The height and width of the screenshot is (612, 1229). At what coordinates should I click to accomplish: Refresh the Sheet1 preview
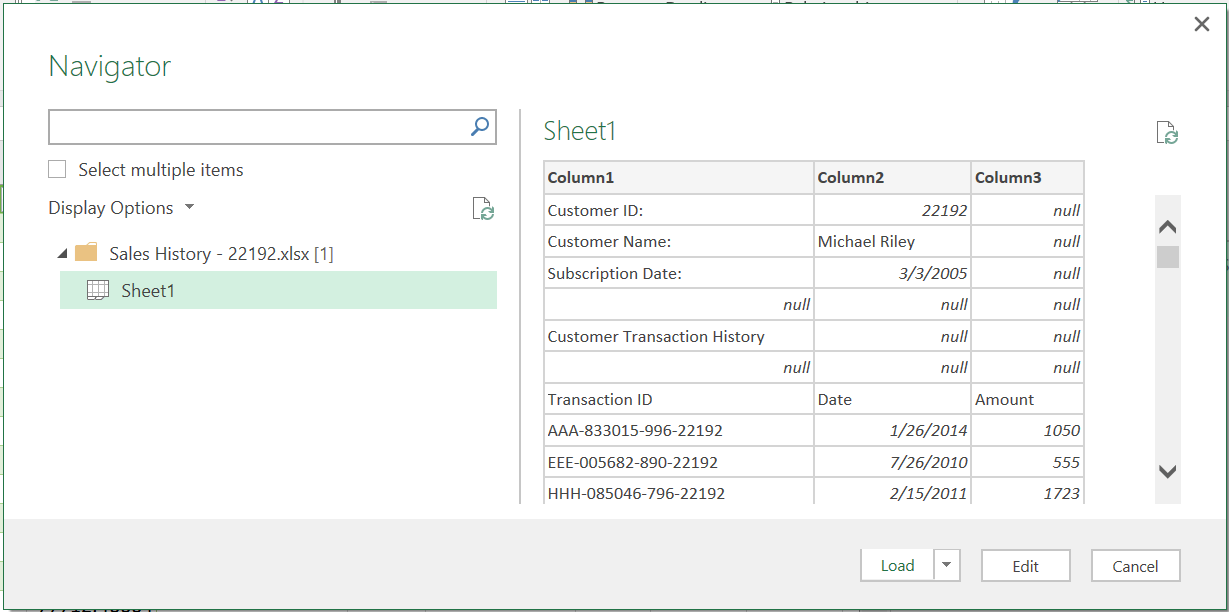pyautogui.click(x=1166, y=133)
